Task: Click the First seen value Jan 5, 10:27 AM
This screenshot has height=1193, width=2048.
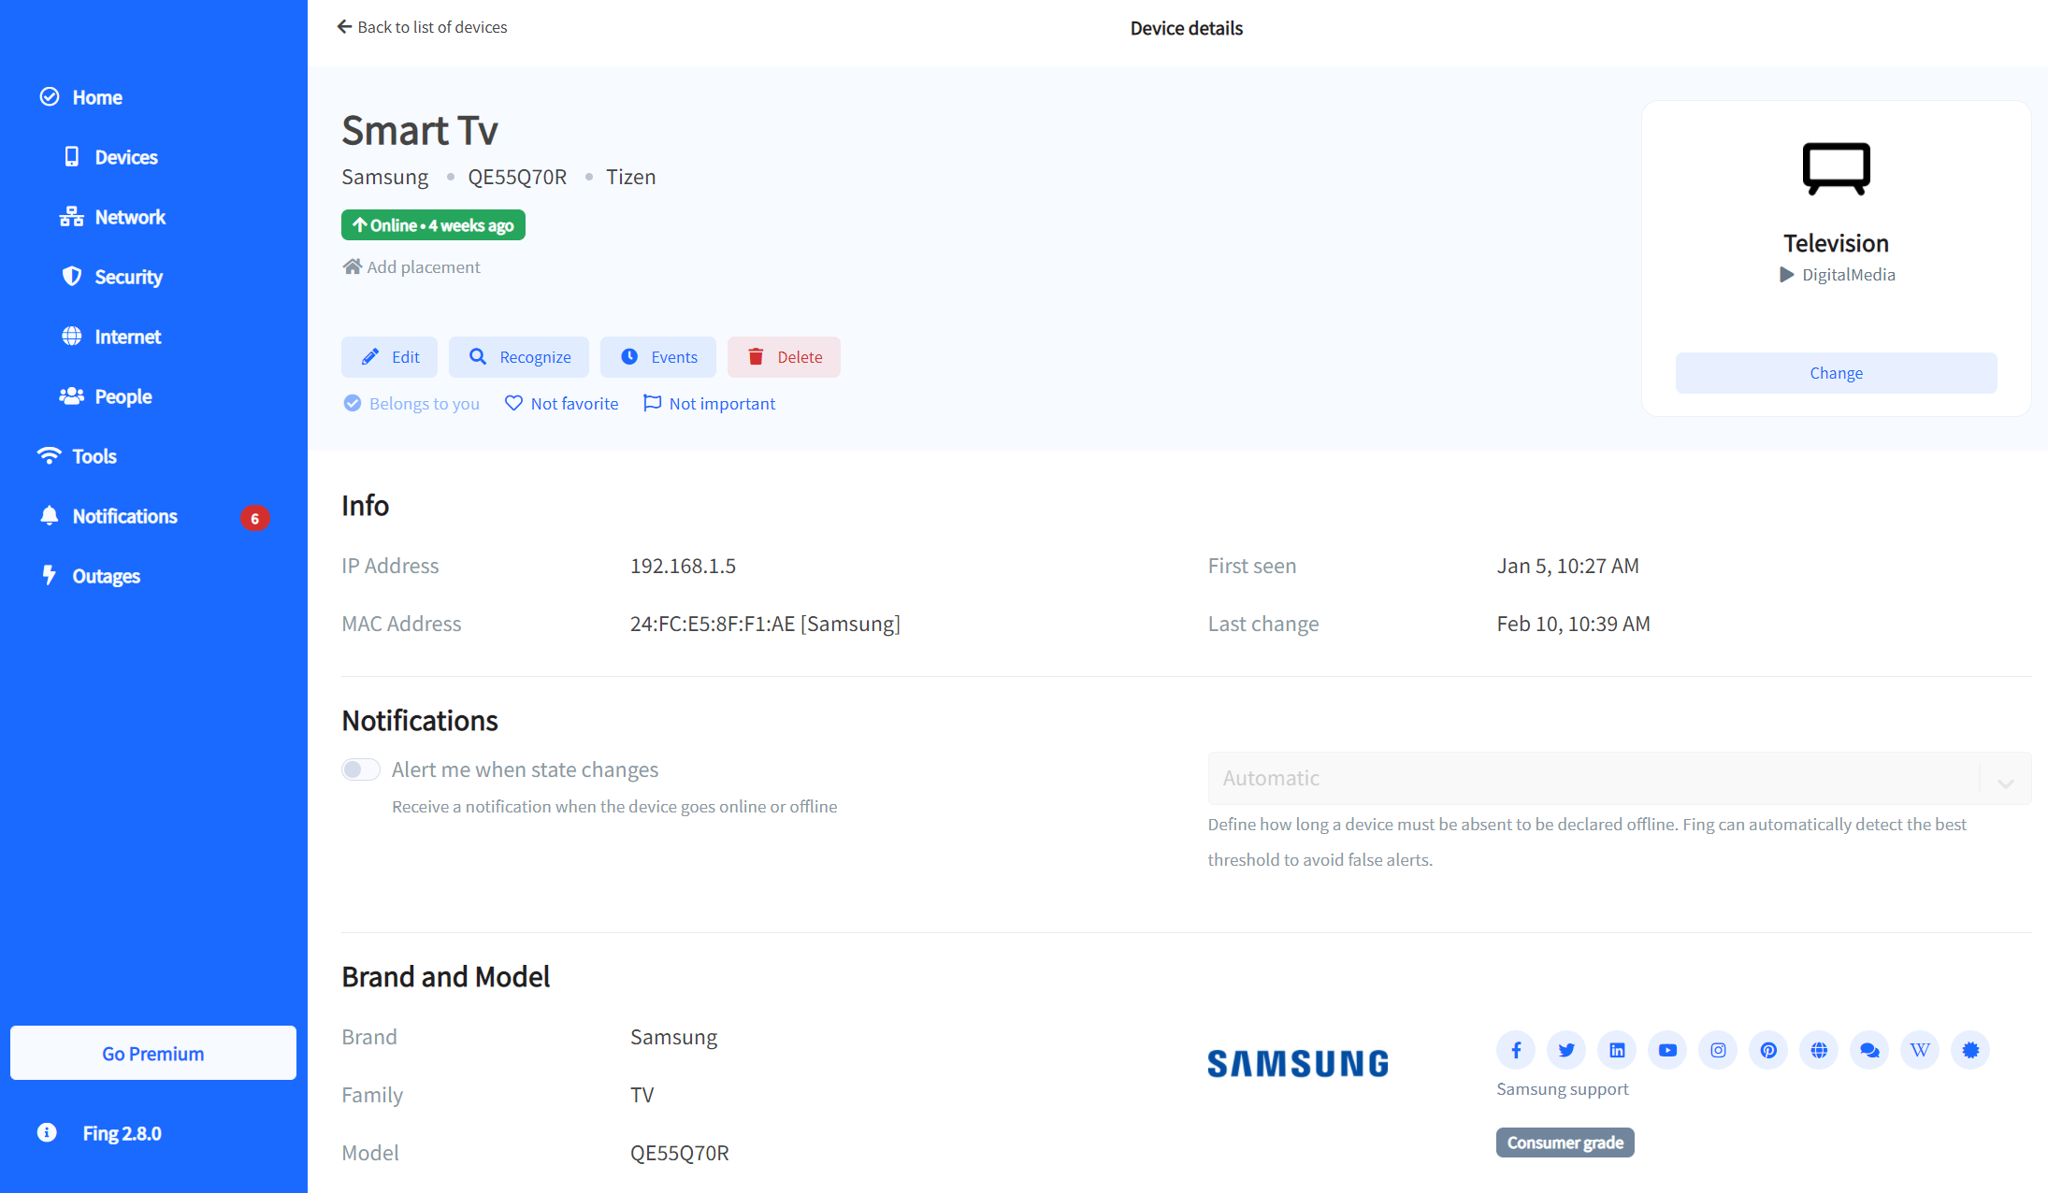Action: click(1568, 566)
